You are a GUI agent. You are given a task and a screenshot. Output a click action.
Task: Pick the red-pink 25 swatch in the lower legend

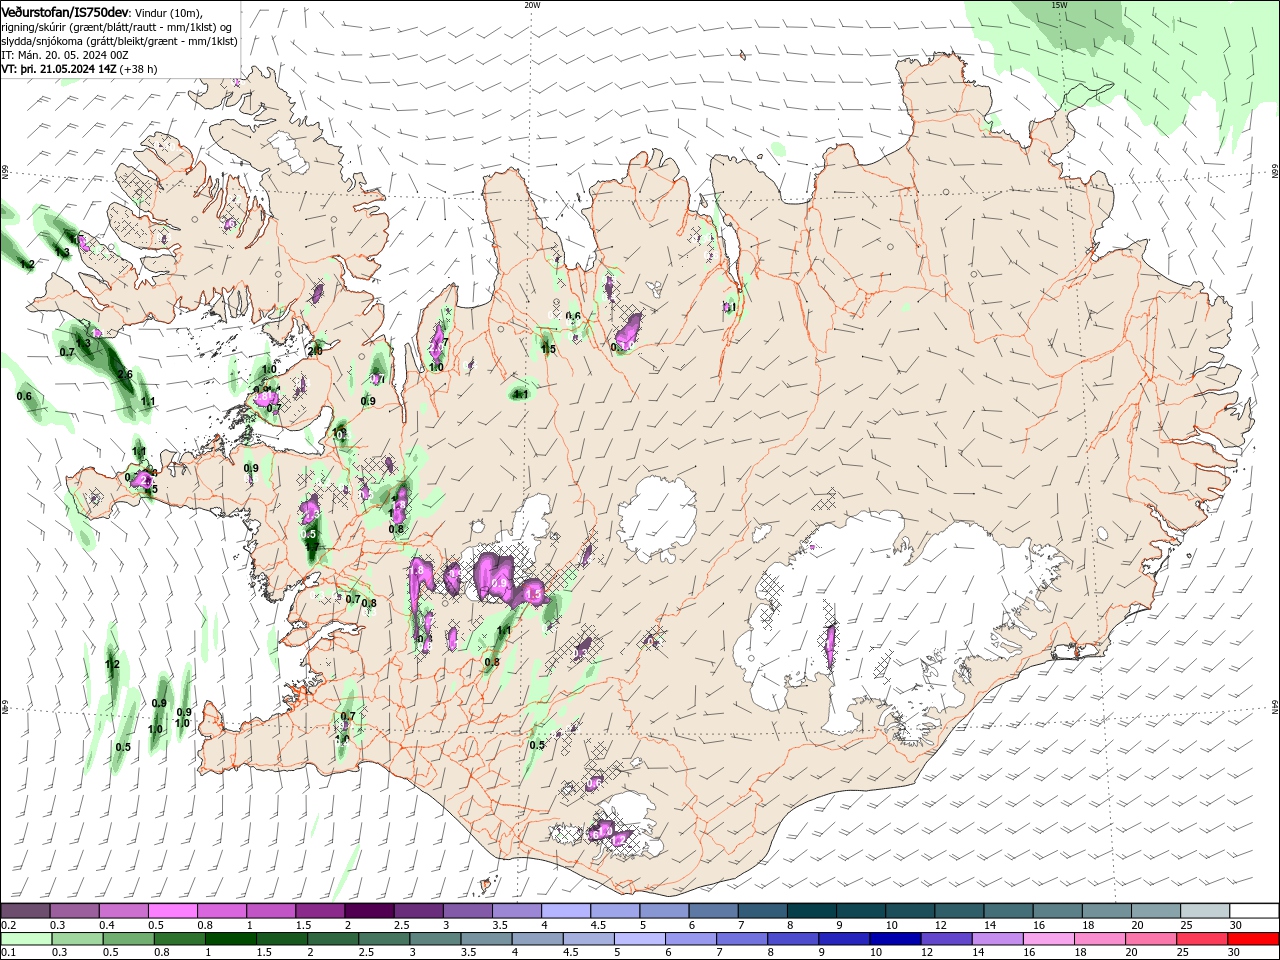(x=1201, y=940)
